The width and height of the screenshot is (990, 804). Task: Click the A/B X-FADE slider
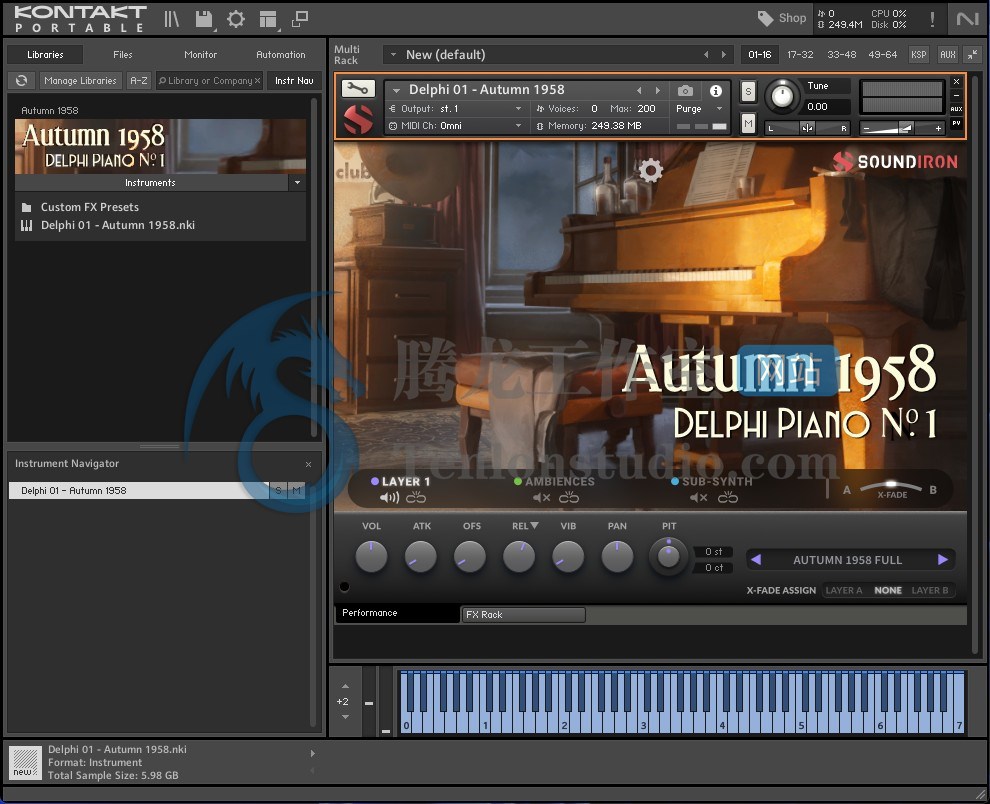coord(890,488)
